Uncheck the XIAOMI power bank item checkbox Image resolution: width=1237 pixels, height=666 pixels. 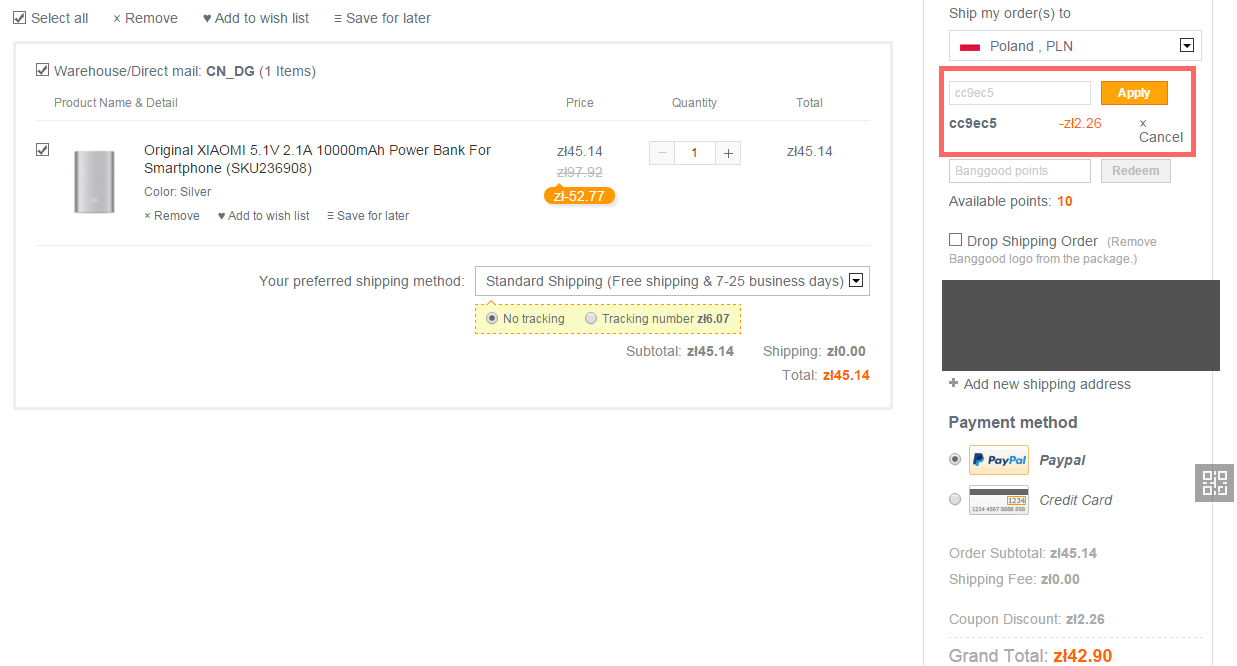(42, 149)
